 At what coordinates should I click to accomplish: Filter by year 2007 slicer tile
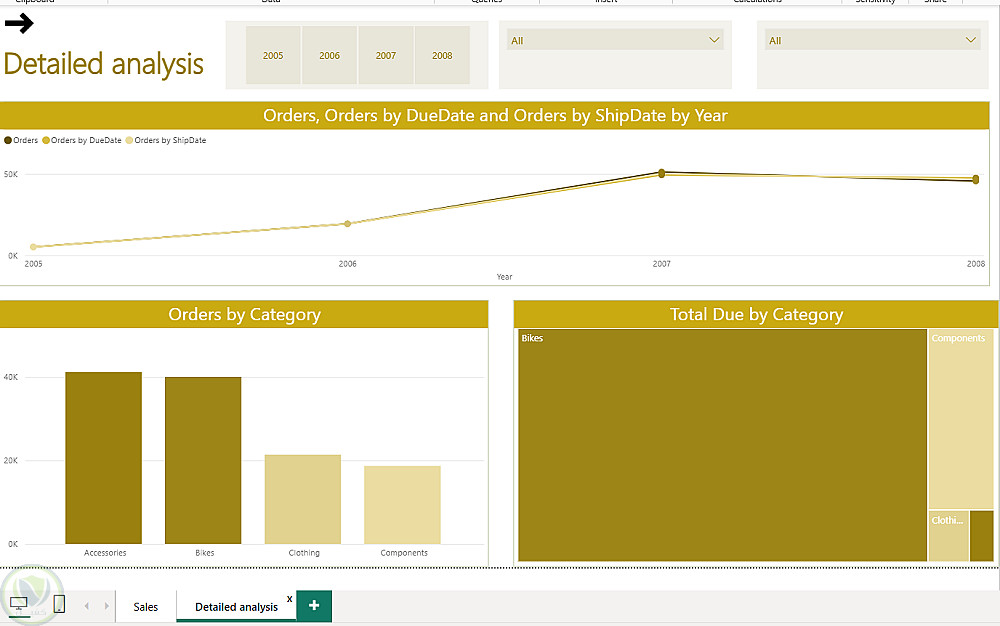click(386, 55)
